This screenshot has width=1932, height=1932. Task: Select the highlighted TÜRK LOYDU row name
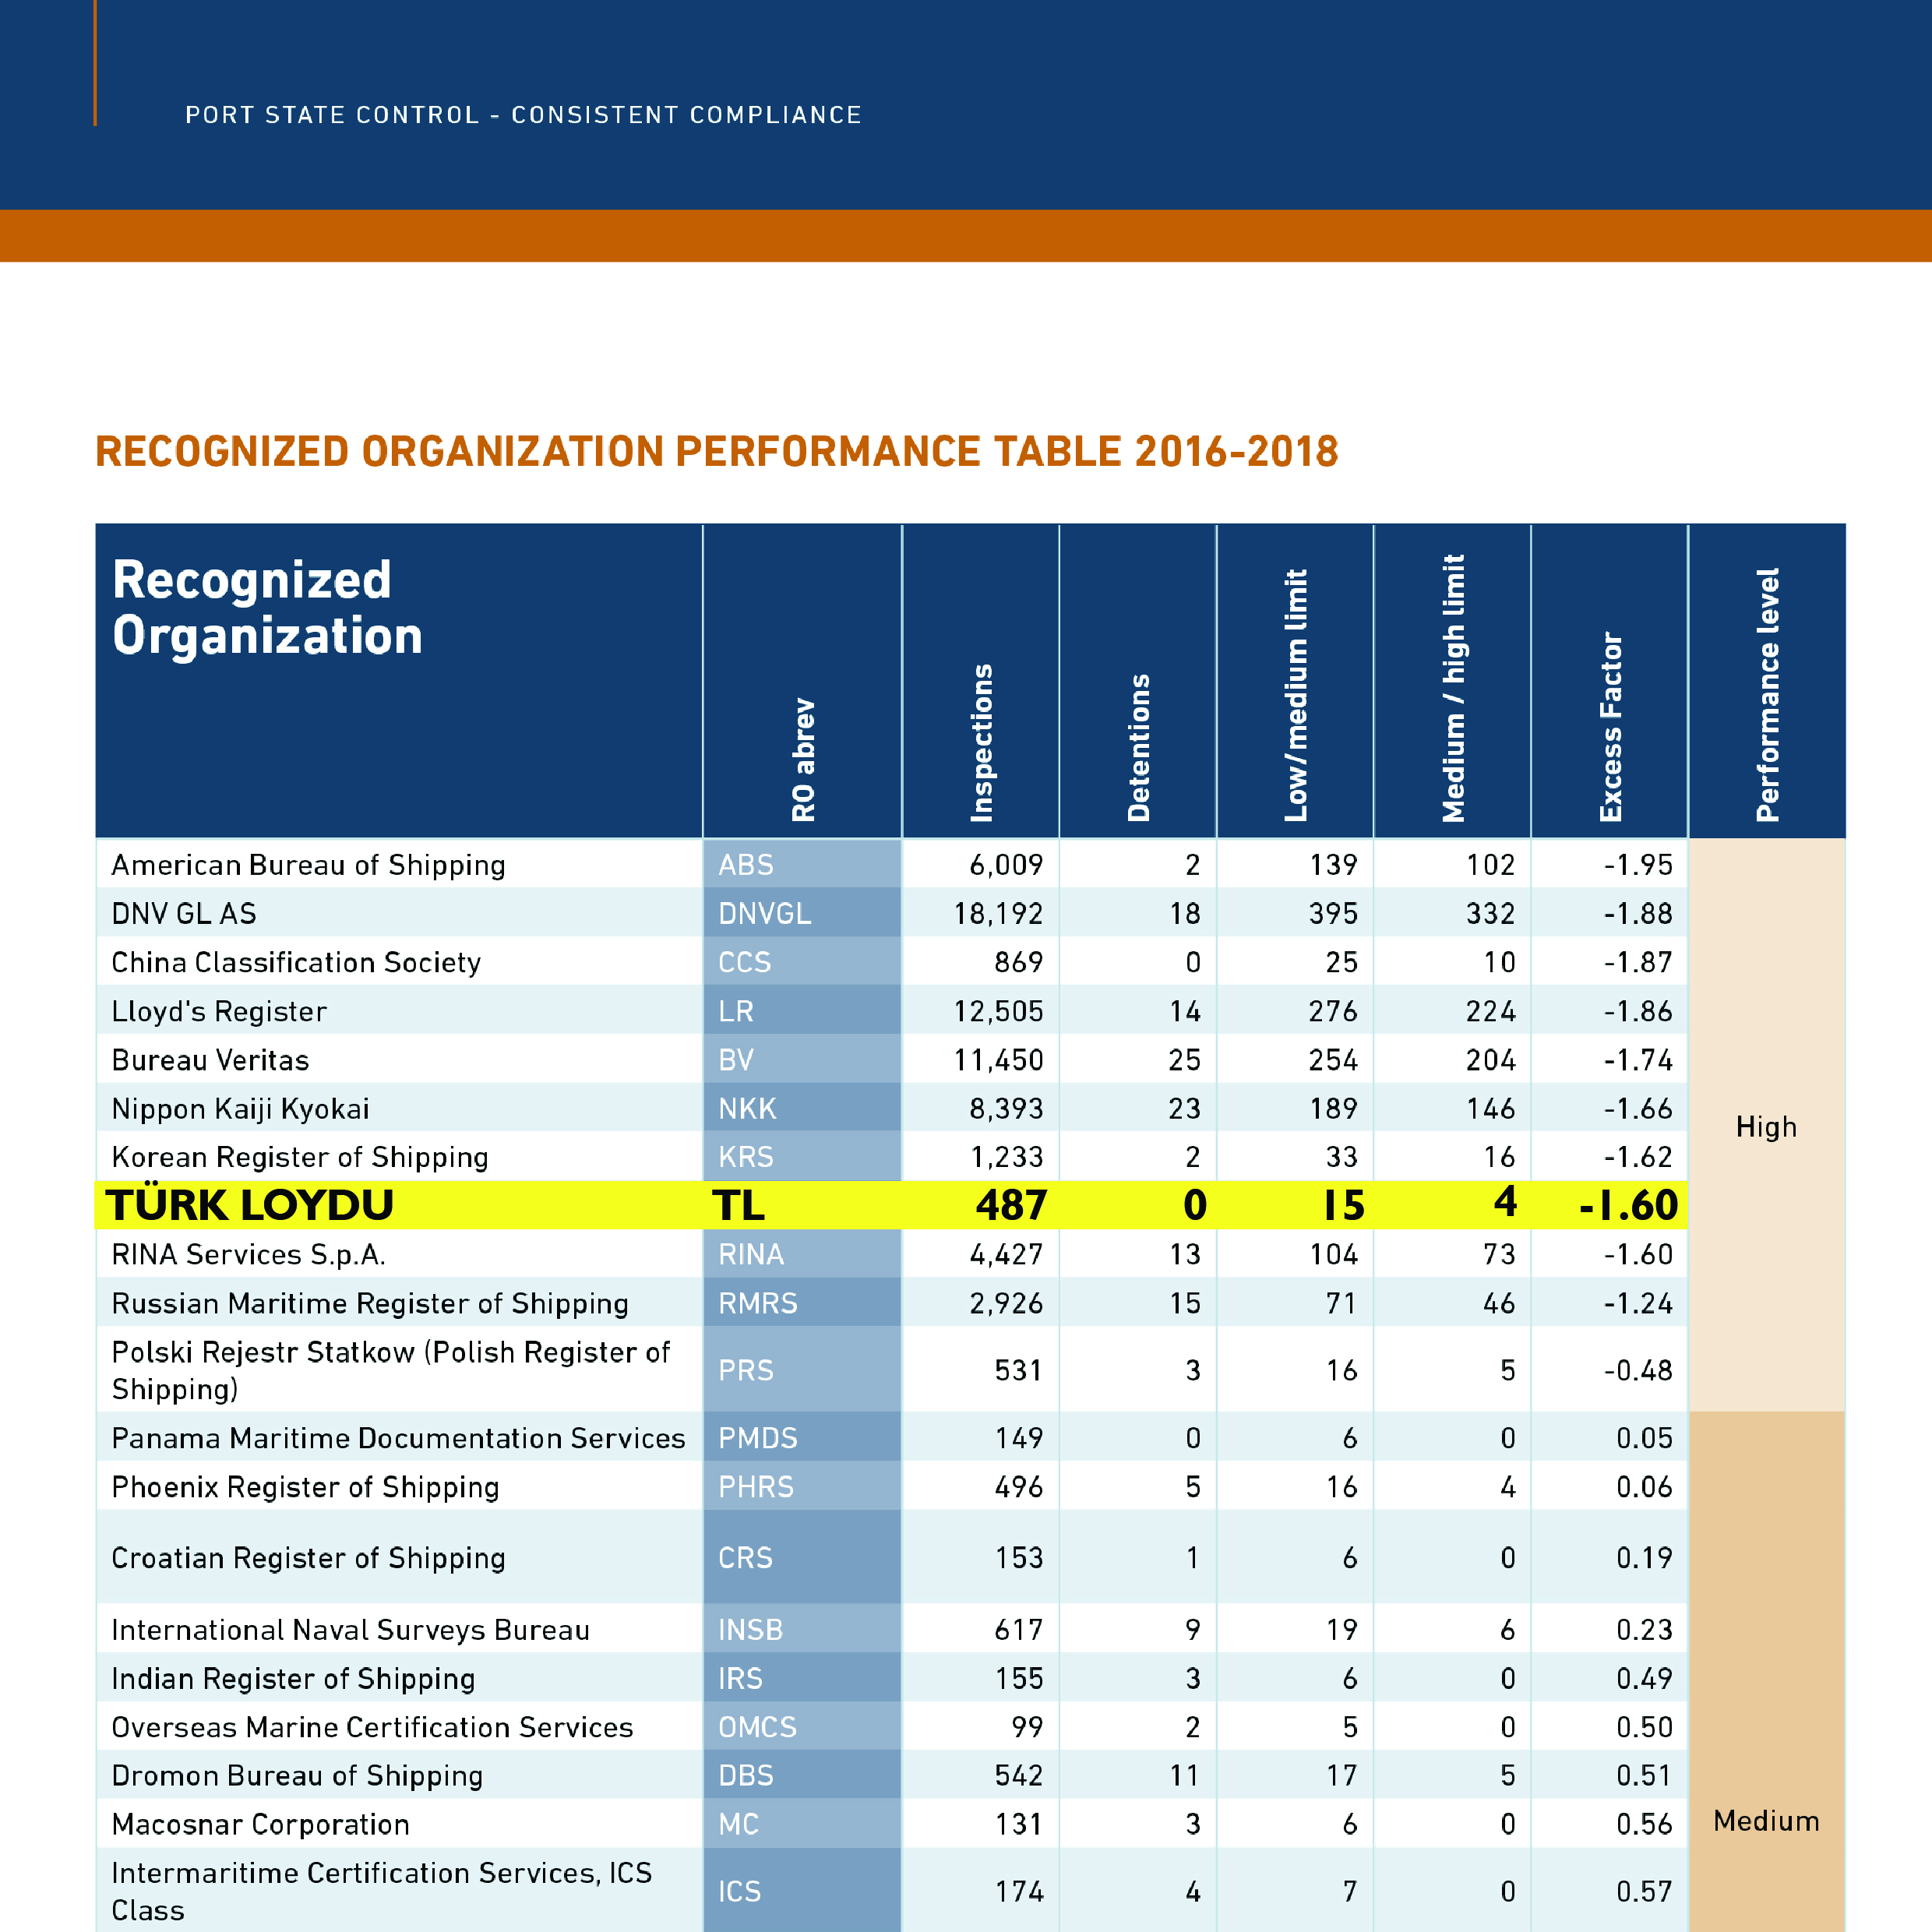tap(250, 1205)
